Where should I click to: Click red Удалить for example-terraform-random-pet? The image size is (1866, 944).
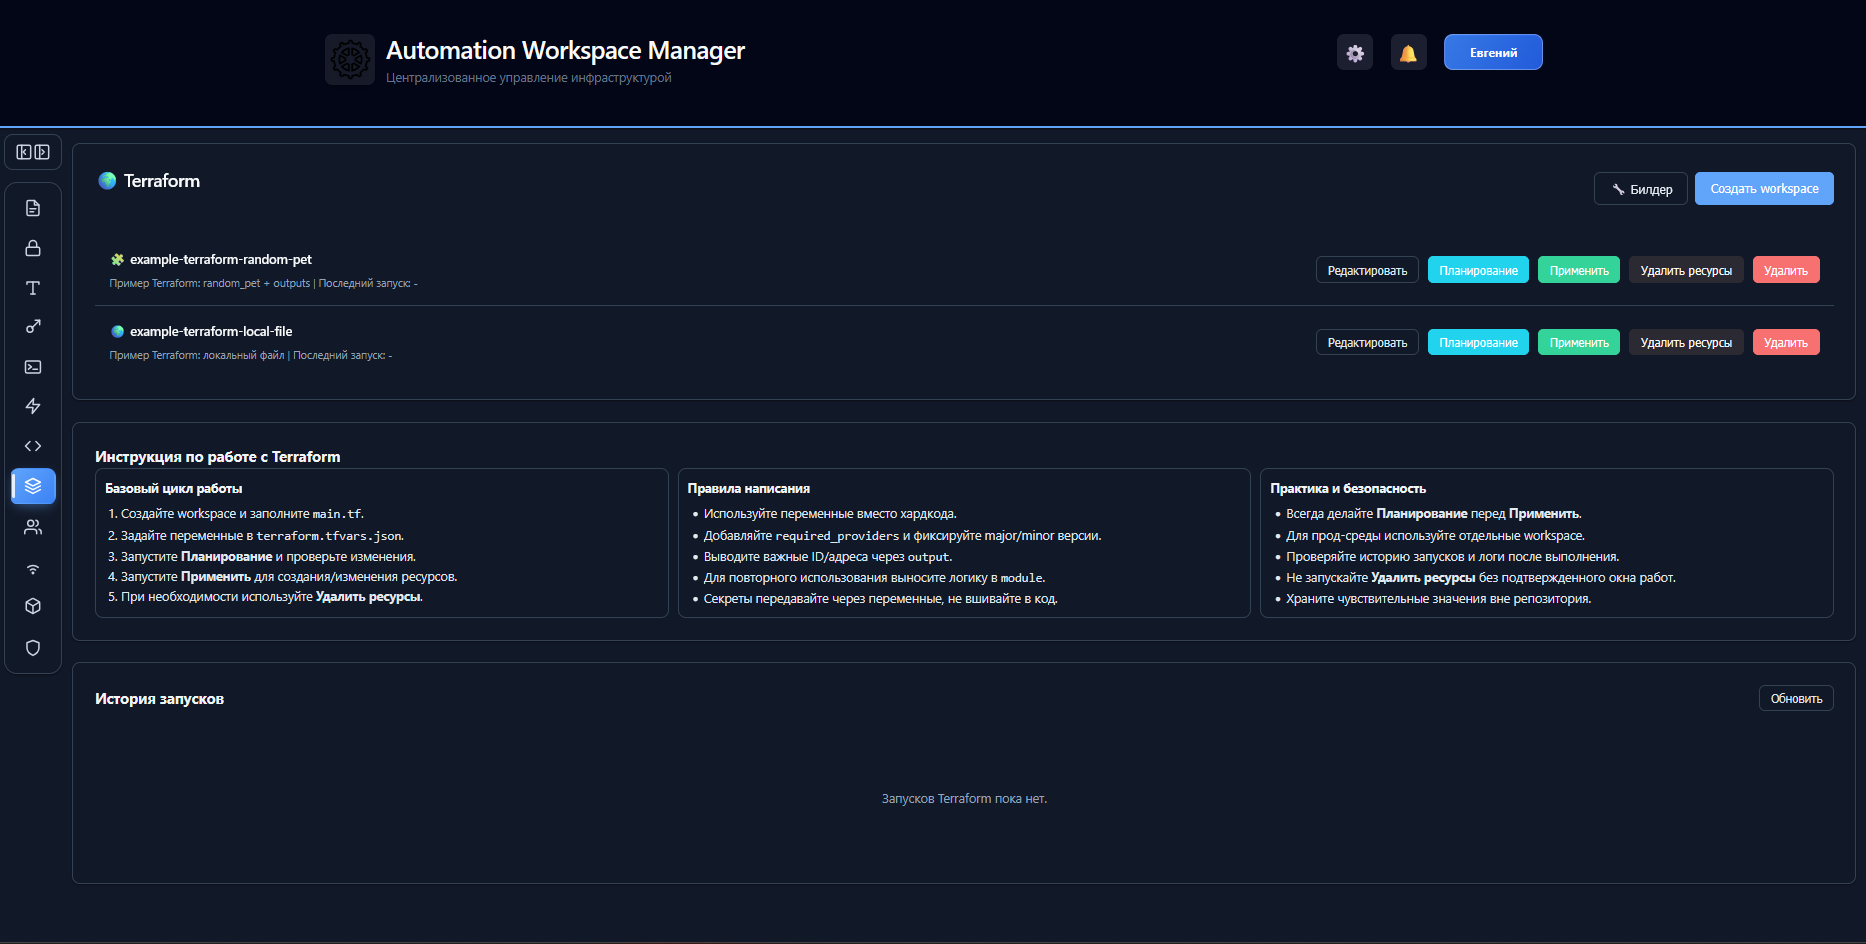pos(1786,271)
